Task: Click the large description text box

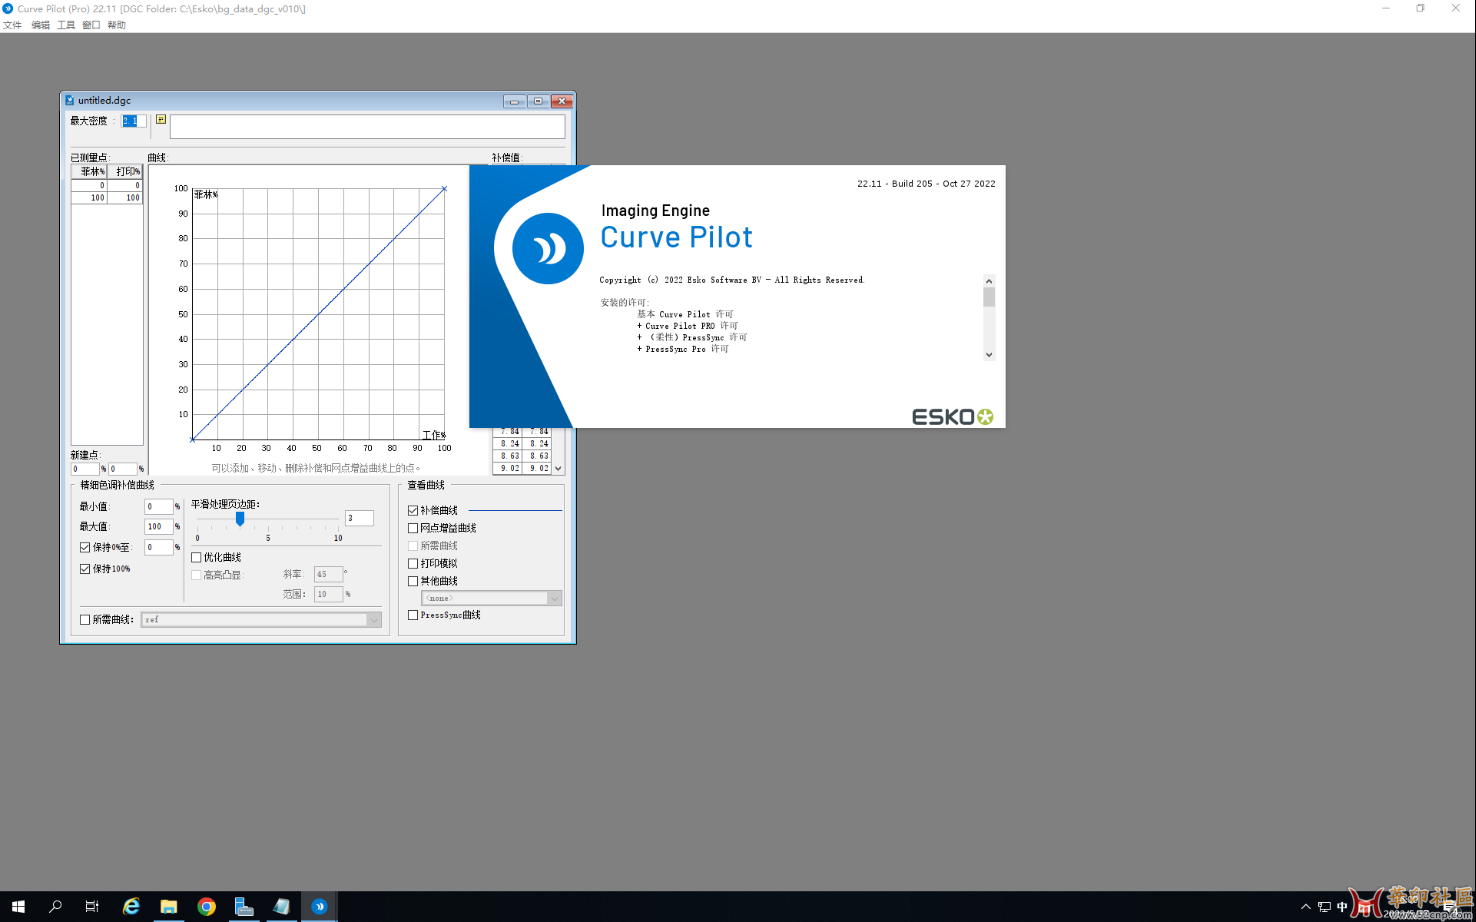Action: pyautogui.click(x=367, y=126)
